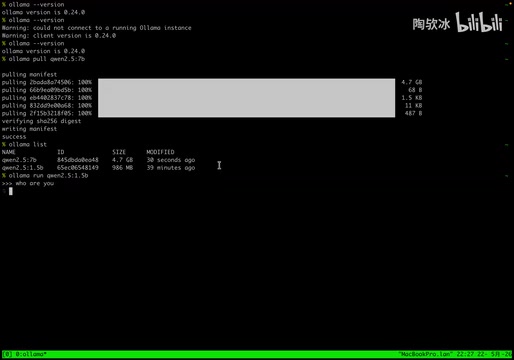
Task: Click the ID column header
Action: coord(61,152)
